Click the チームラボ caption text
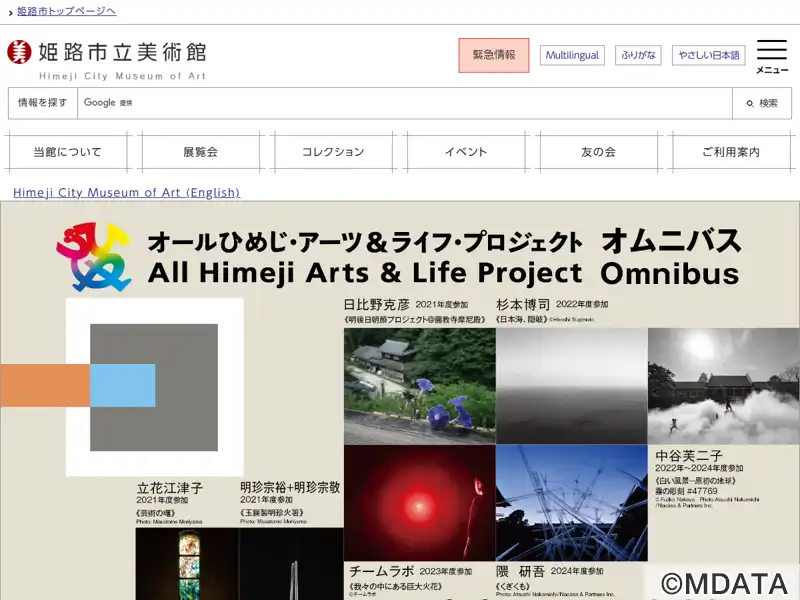 coord(382,571)
